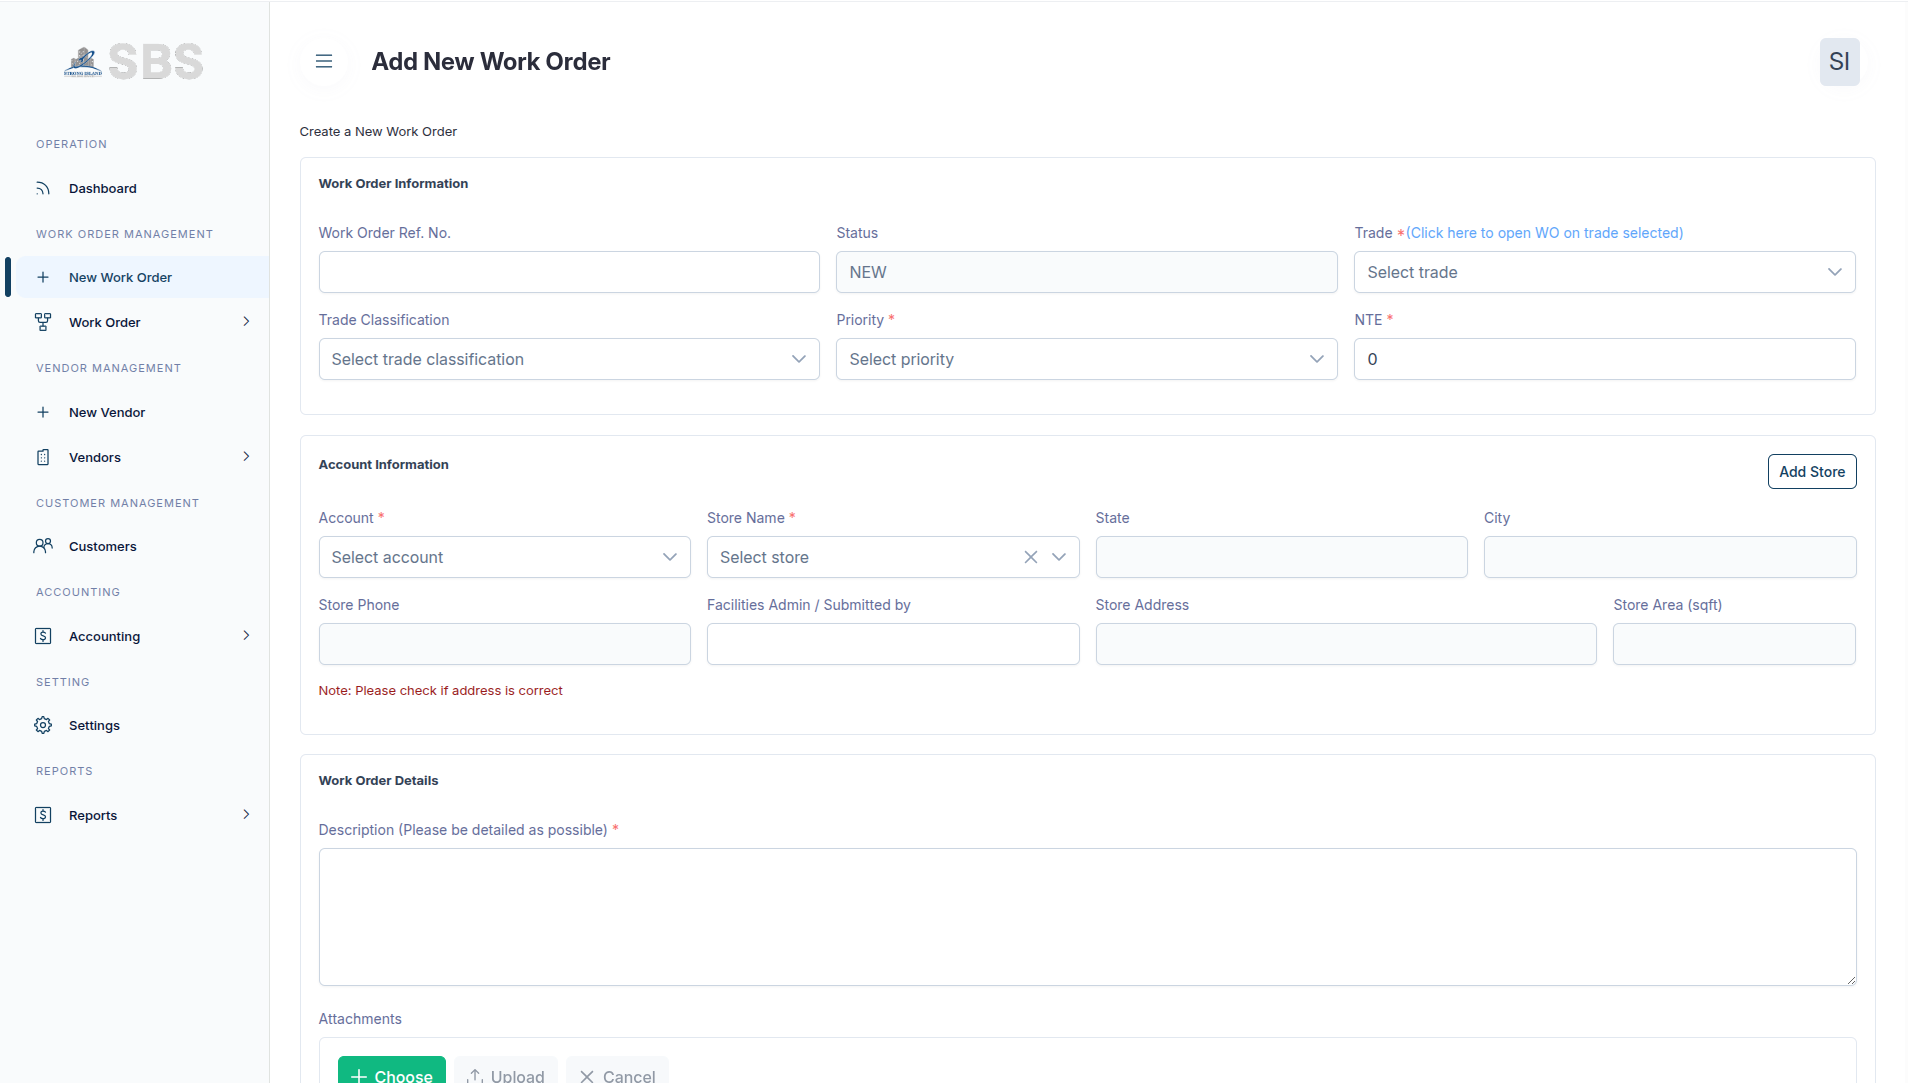
Task: Open the Select store dropdown
Action: [x=893, y=557]
